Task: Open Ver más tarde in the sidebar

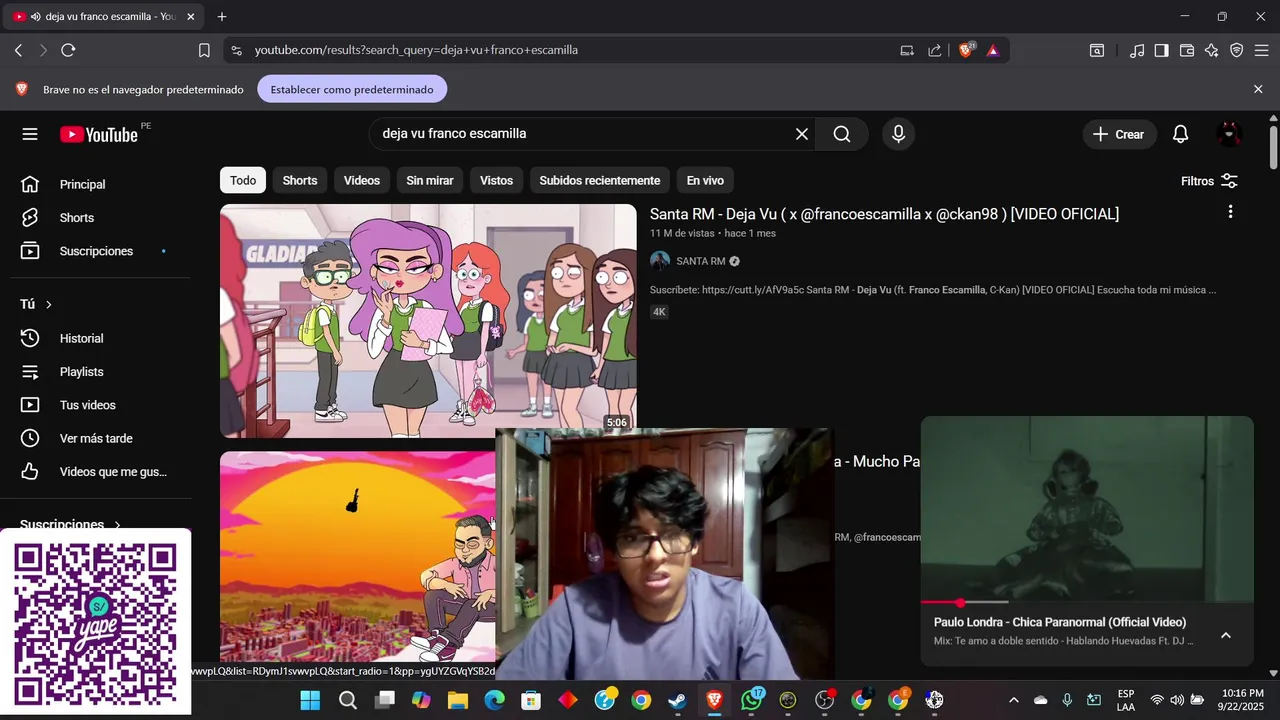Action: coord(96,438)
